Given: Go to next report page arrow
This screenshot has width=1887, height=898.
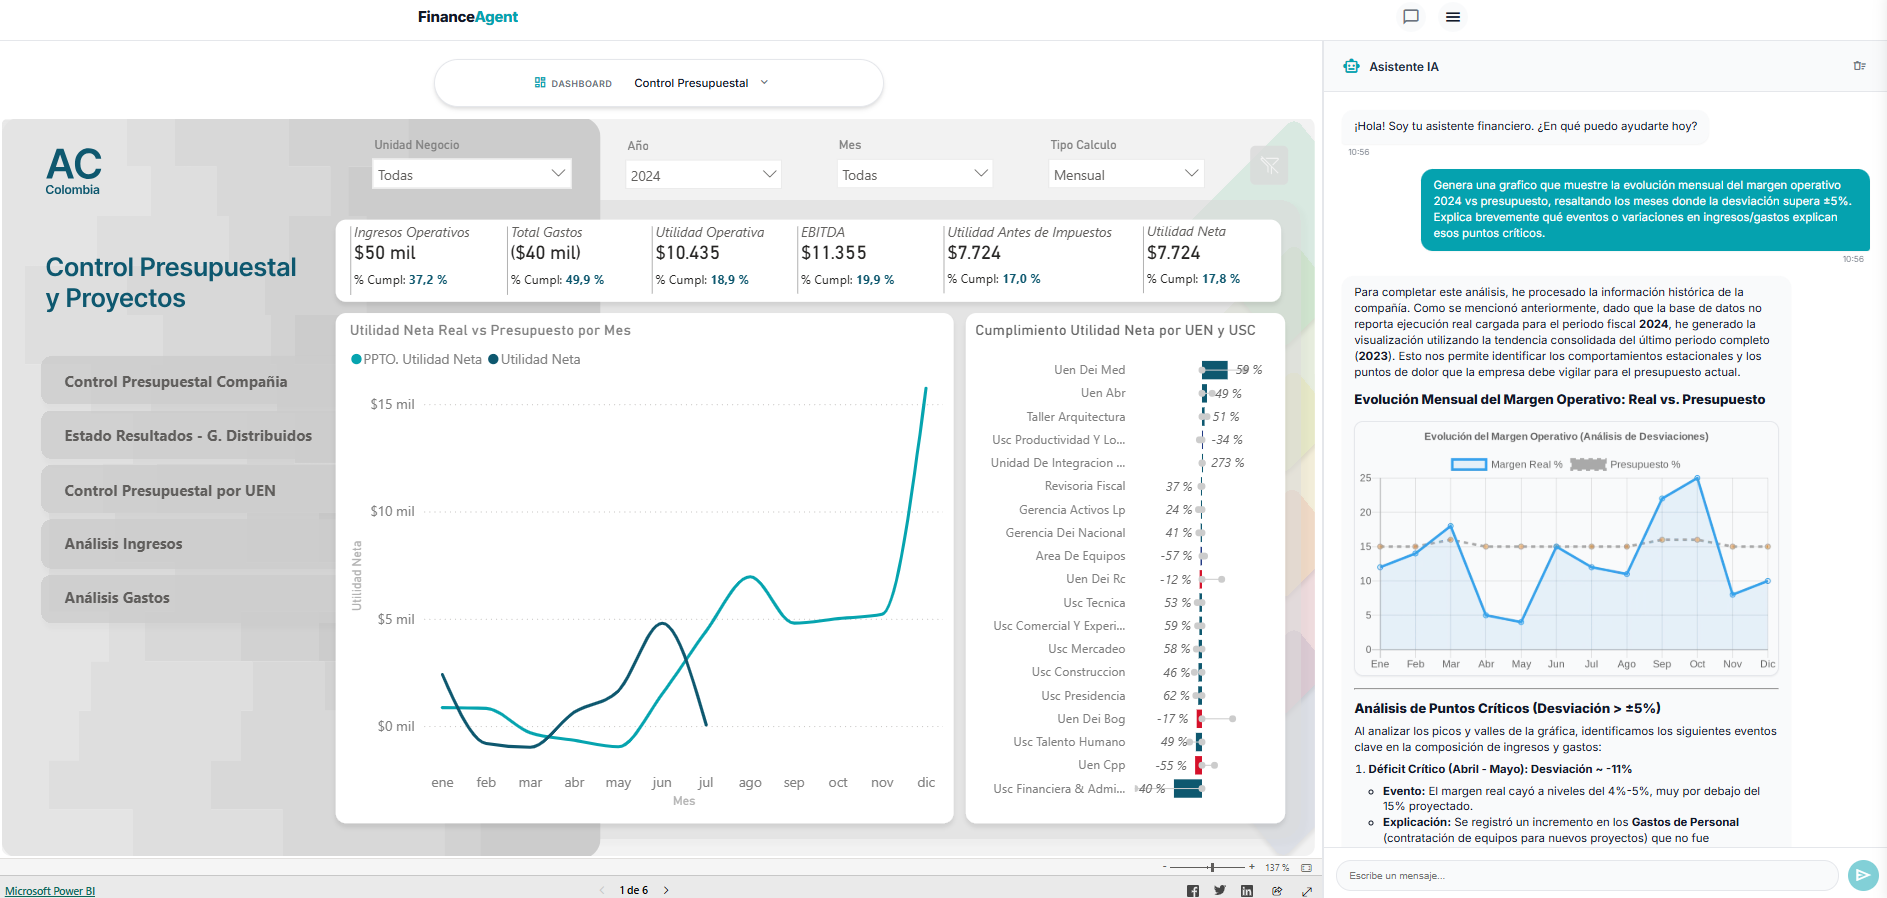Looking at the screenshot, I should click(666, 890).
